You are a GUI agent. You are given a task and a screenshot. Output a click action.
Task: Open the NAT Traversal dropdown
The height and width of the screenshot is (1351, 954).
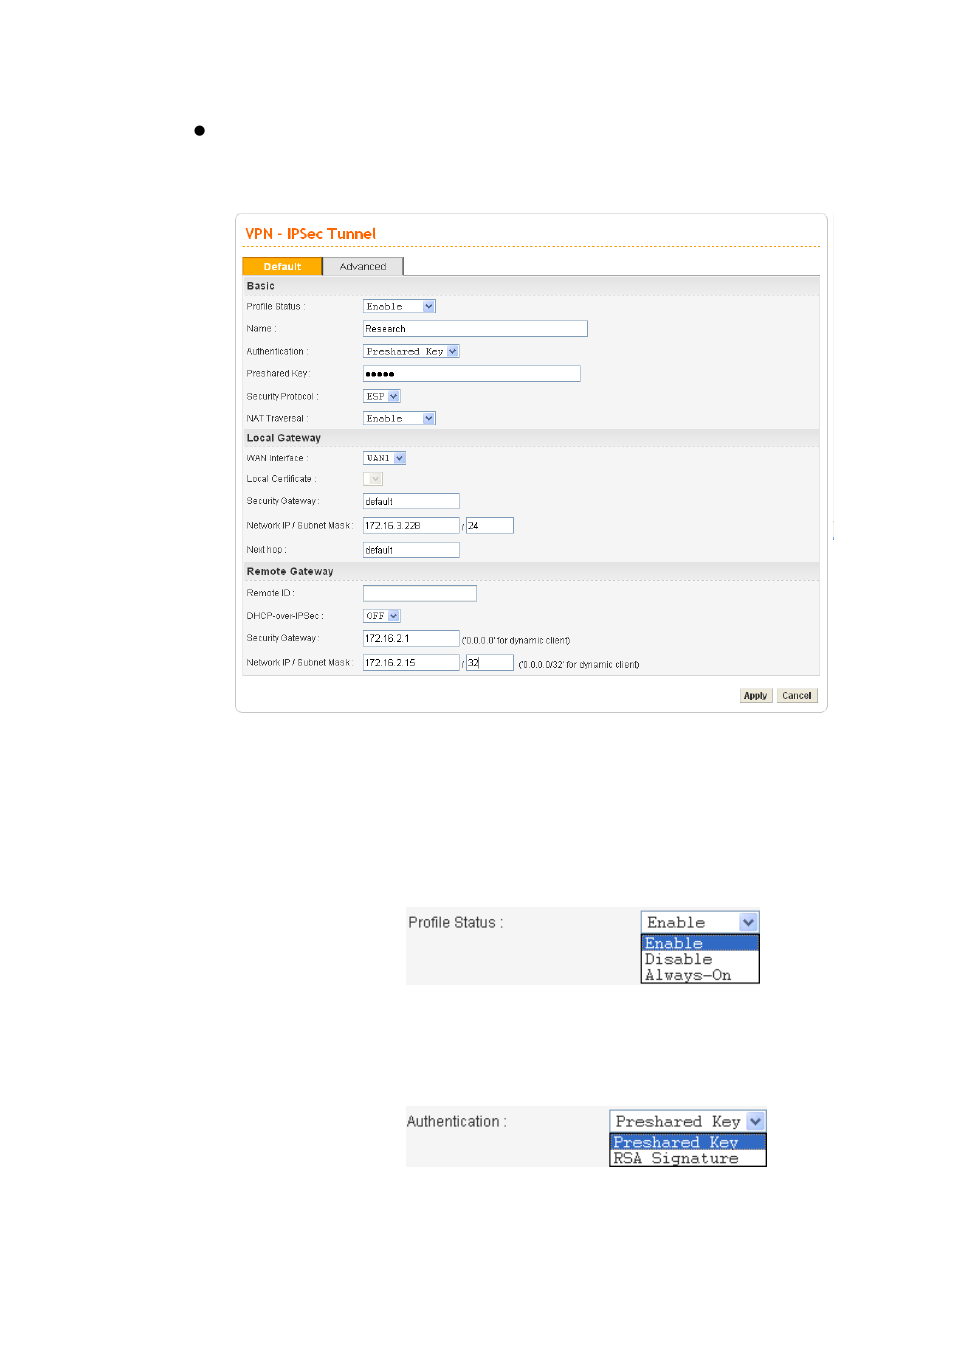(399, 418)
